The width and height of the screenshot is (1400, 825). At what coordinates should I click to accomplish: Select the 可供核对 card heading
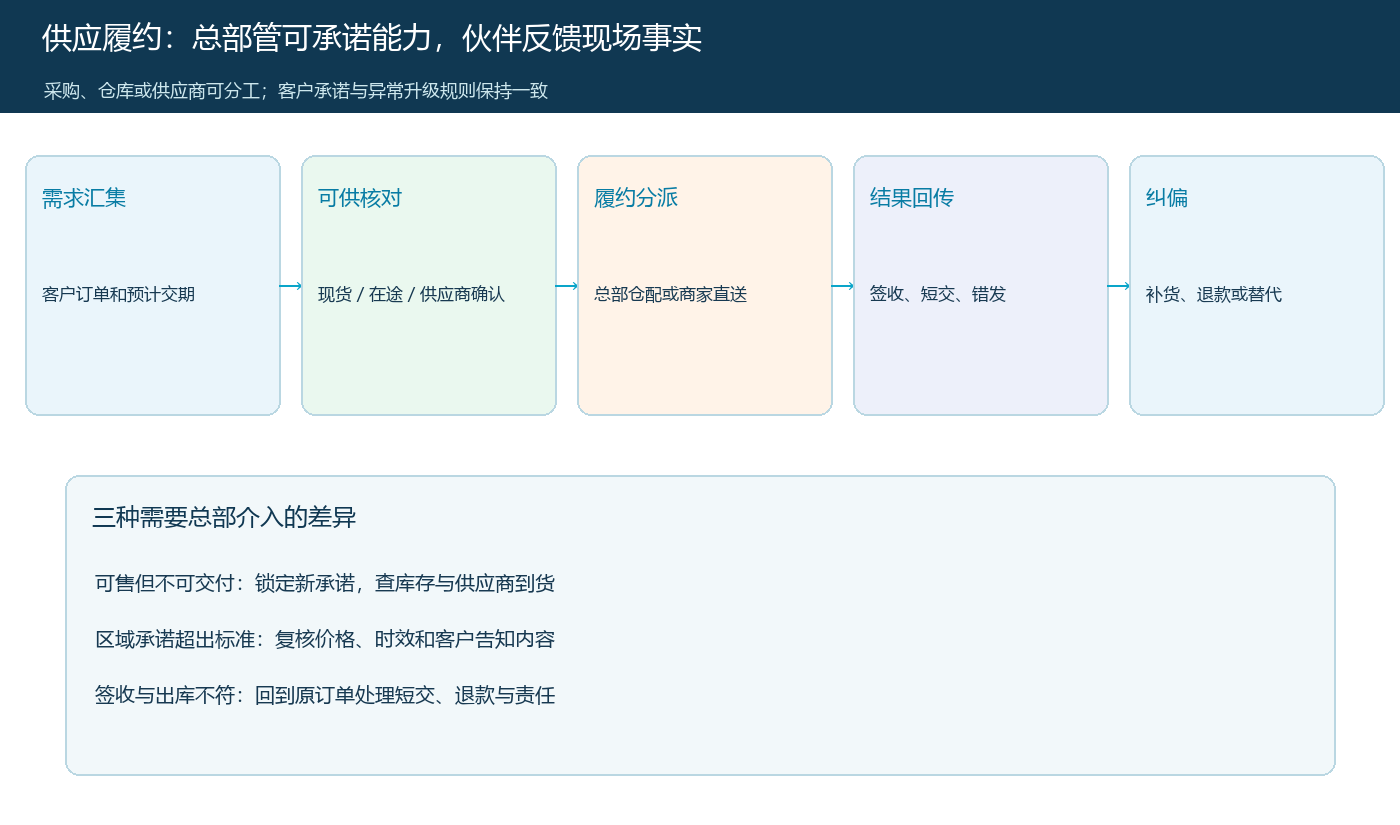tap(360, 198)
